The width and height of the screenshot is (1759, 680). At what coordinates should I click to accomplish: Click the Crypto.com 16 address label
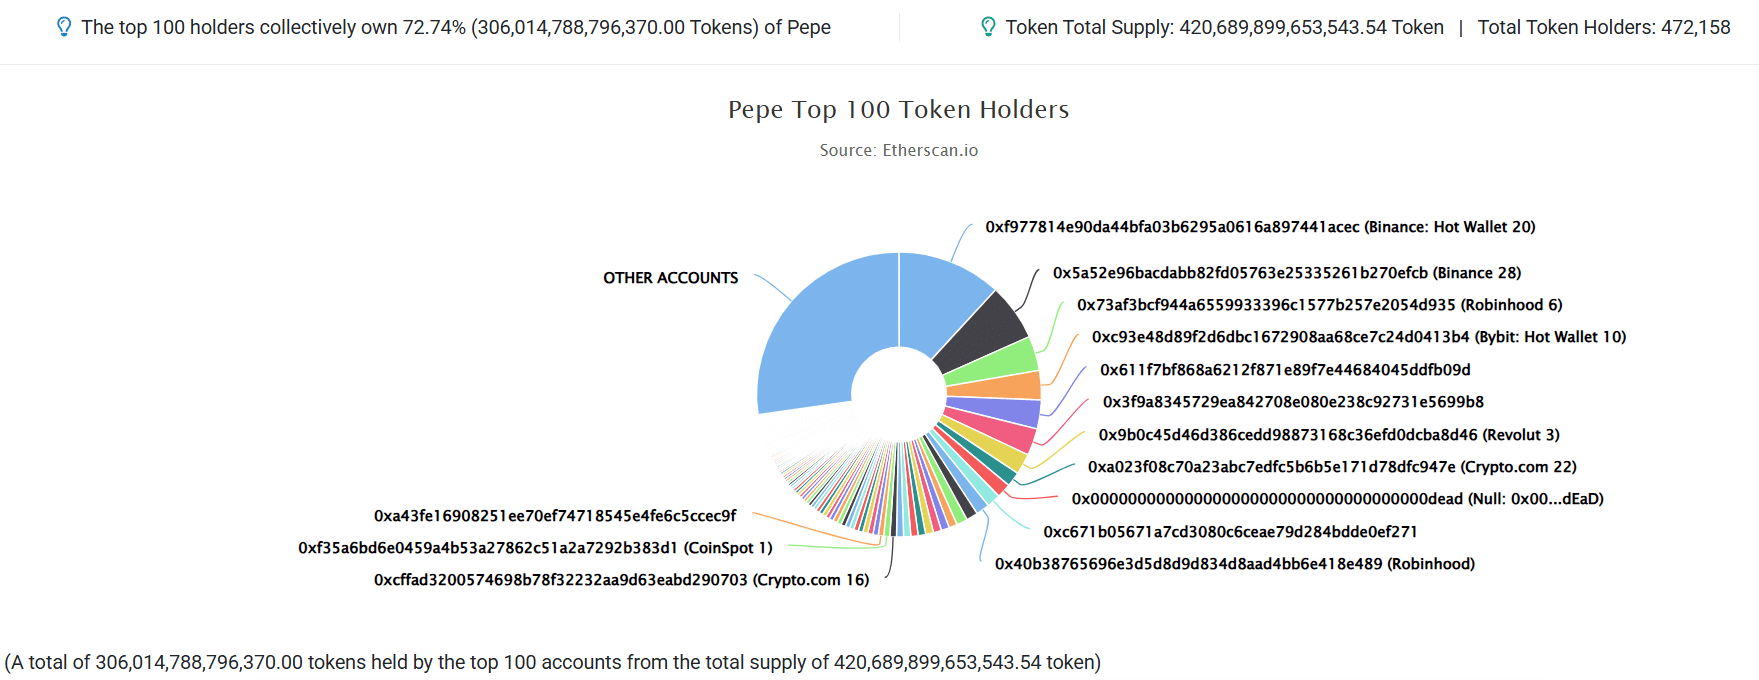621,580
